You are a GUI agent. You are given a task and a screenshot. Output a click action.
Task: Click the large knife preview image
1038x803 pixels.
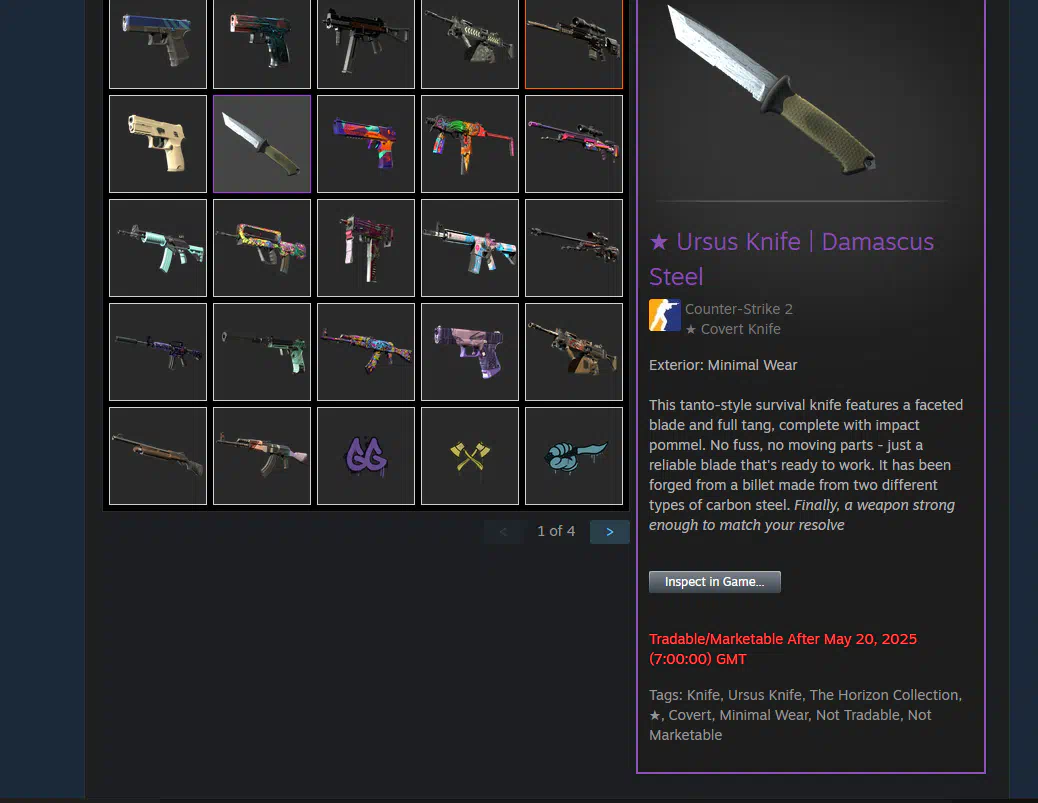(772, 89)
